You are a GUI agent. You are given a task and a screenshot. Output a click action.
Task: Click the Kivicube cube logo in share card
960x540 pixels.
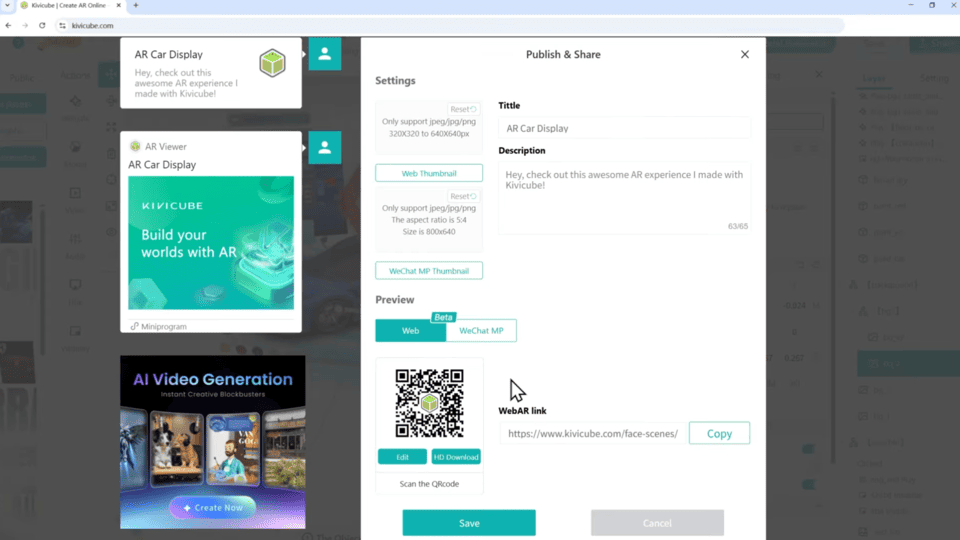click(272, 62)
